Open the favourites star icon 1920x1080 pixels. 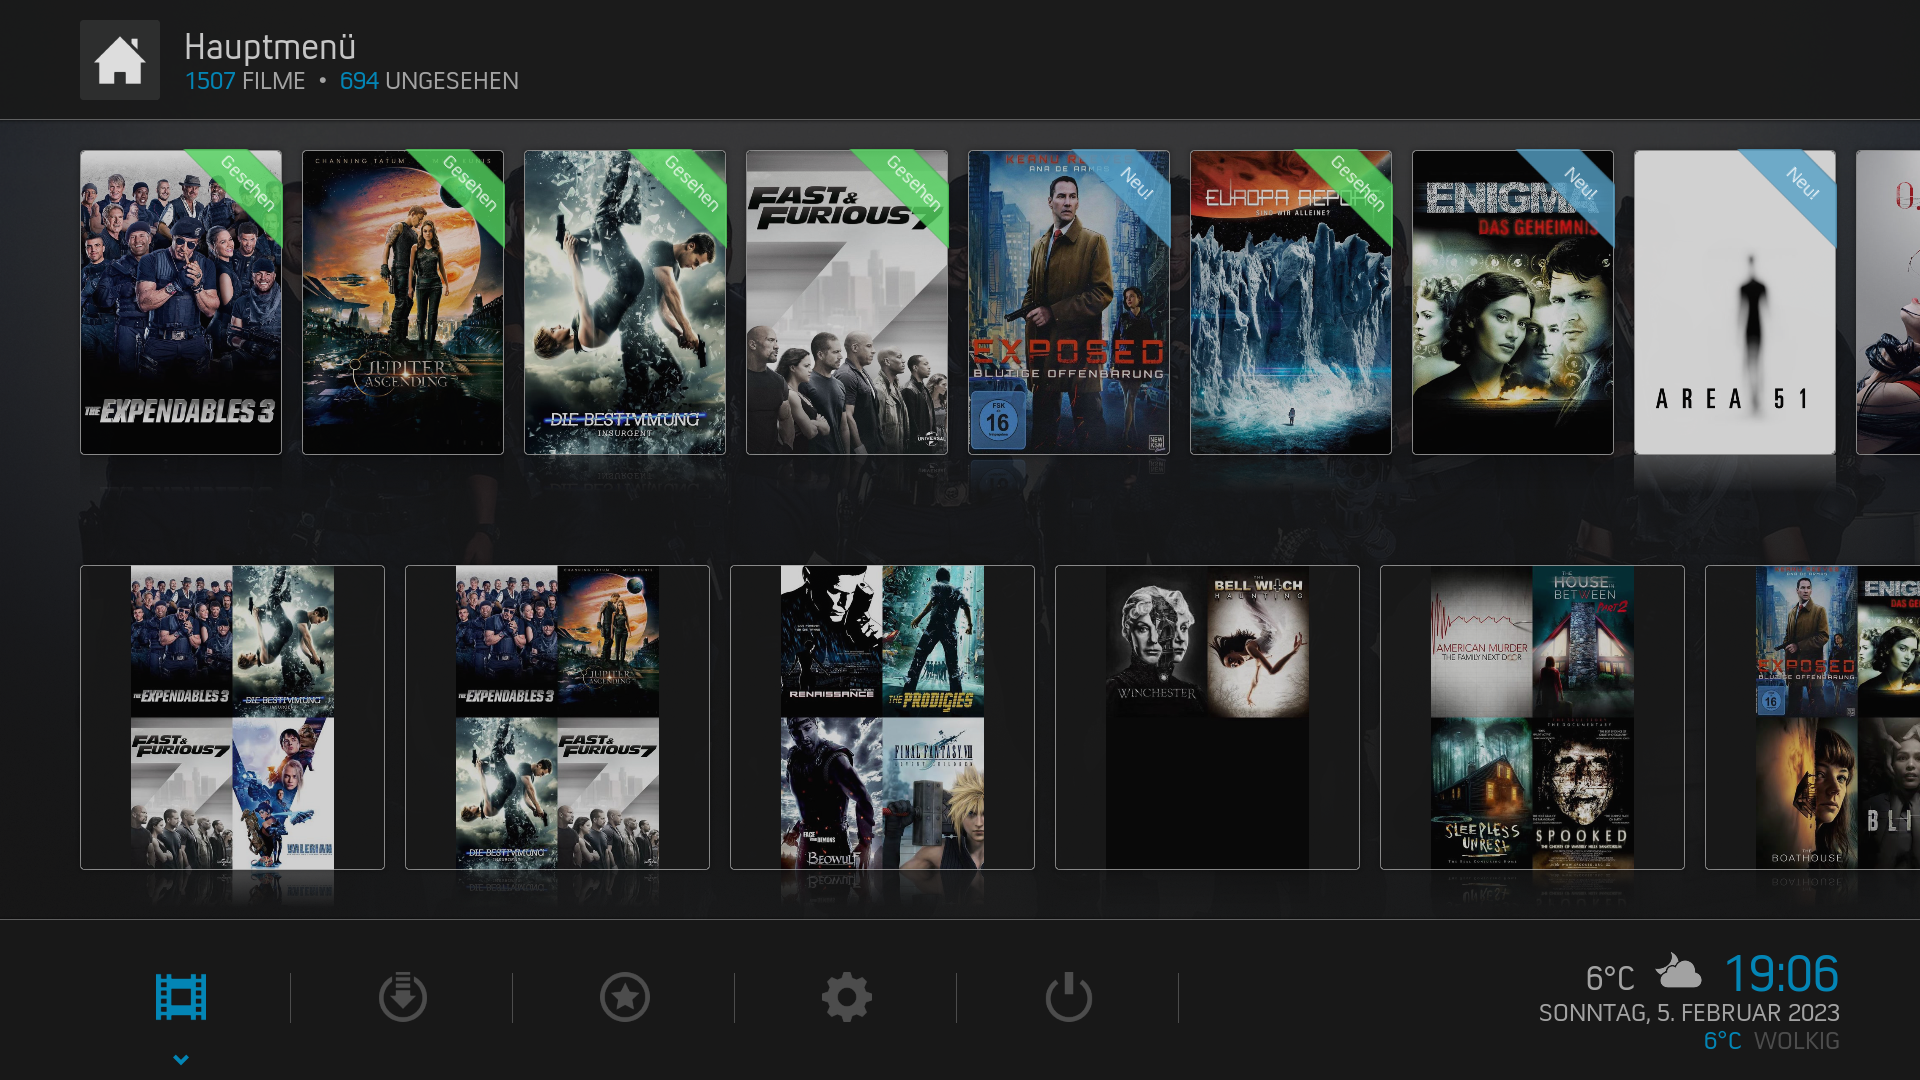(625, 997)
